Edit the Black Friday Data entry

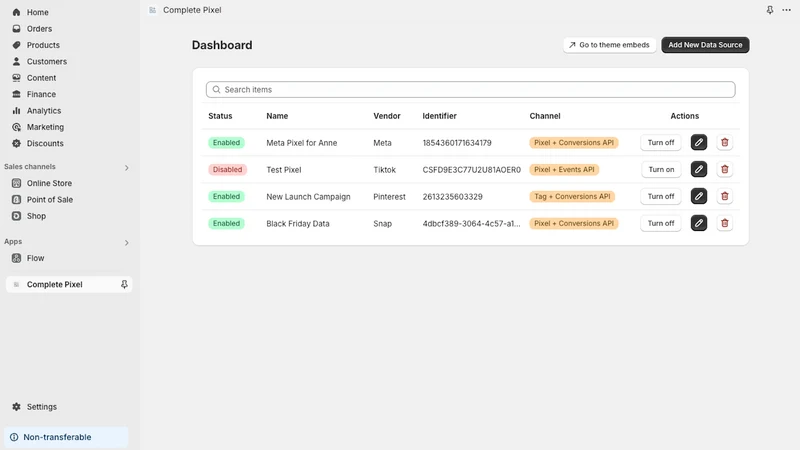698,223
